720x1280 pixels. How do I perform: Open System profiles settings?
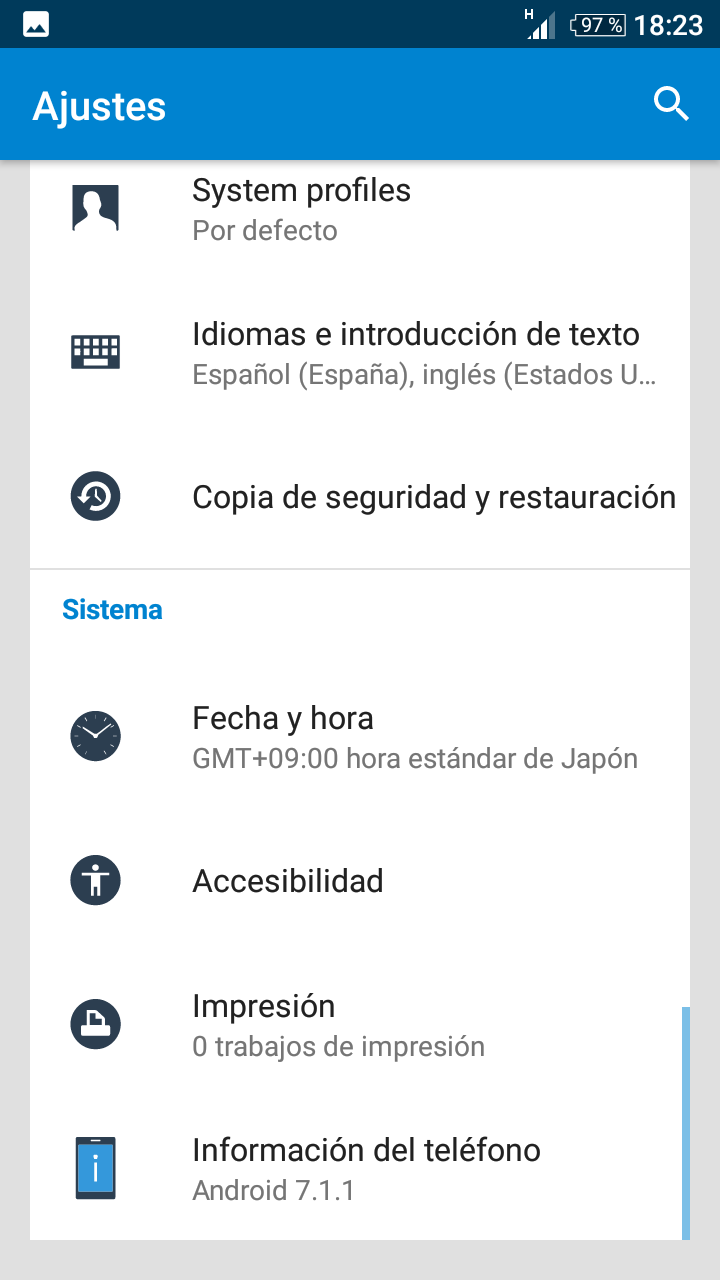(x=360, y=209)
